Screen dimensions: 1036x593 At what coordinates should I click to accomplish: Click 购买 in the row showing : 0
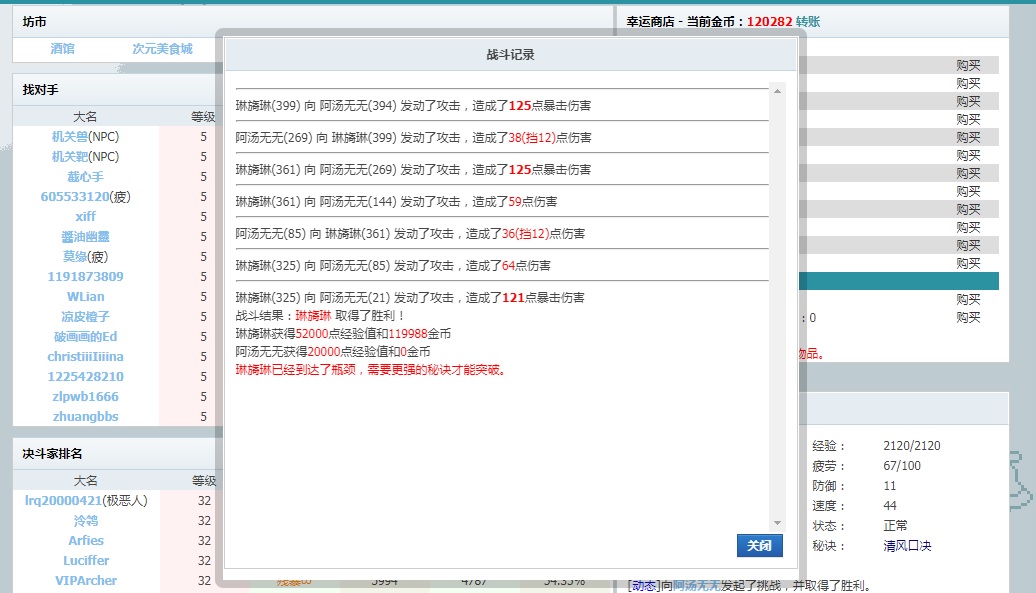[x=968, y=318]
